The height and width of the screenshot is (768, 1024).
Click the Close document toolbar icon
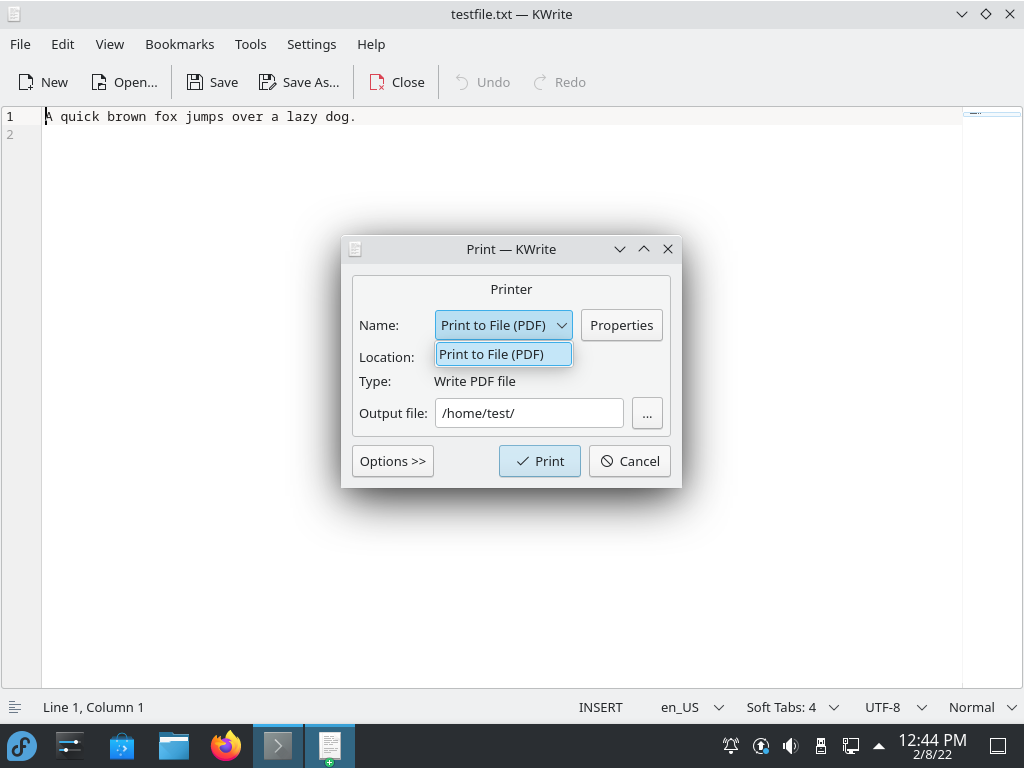pos(377,82)
